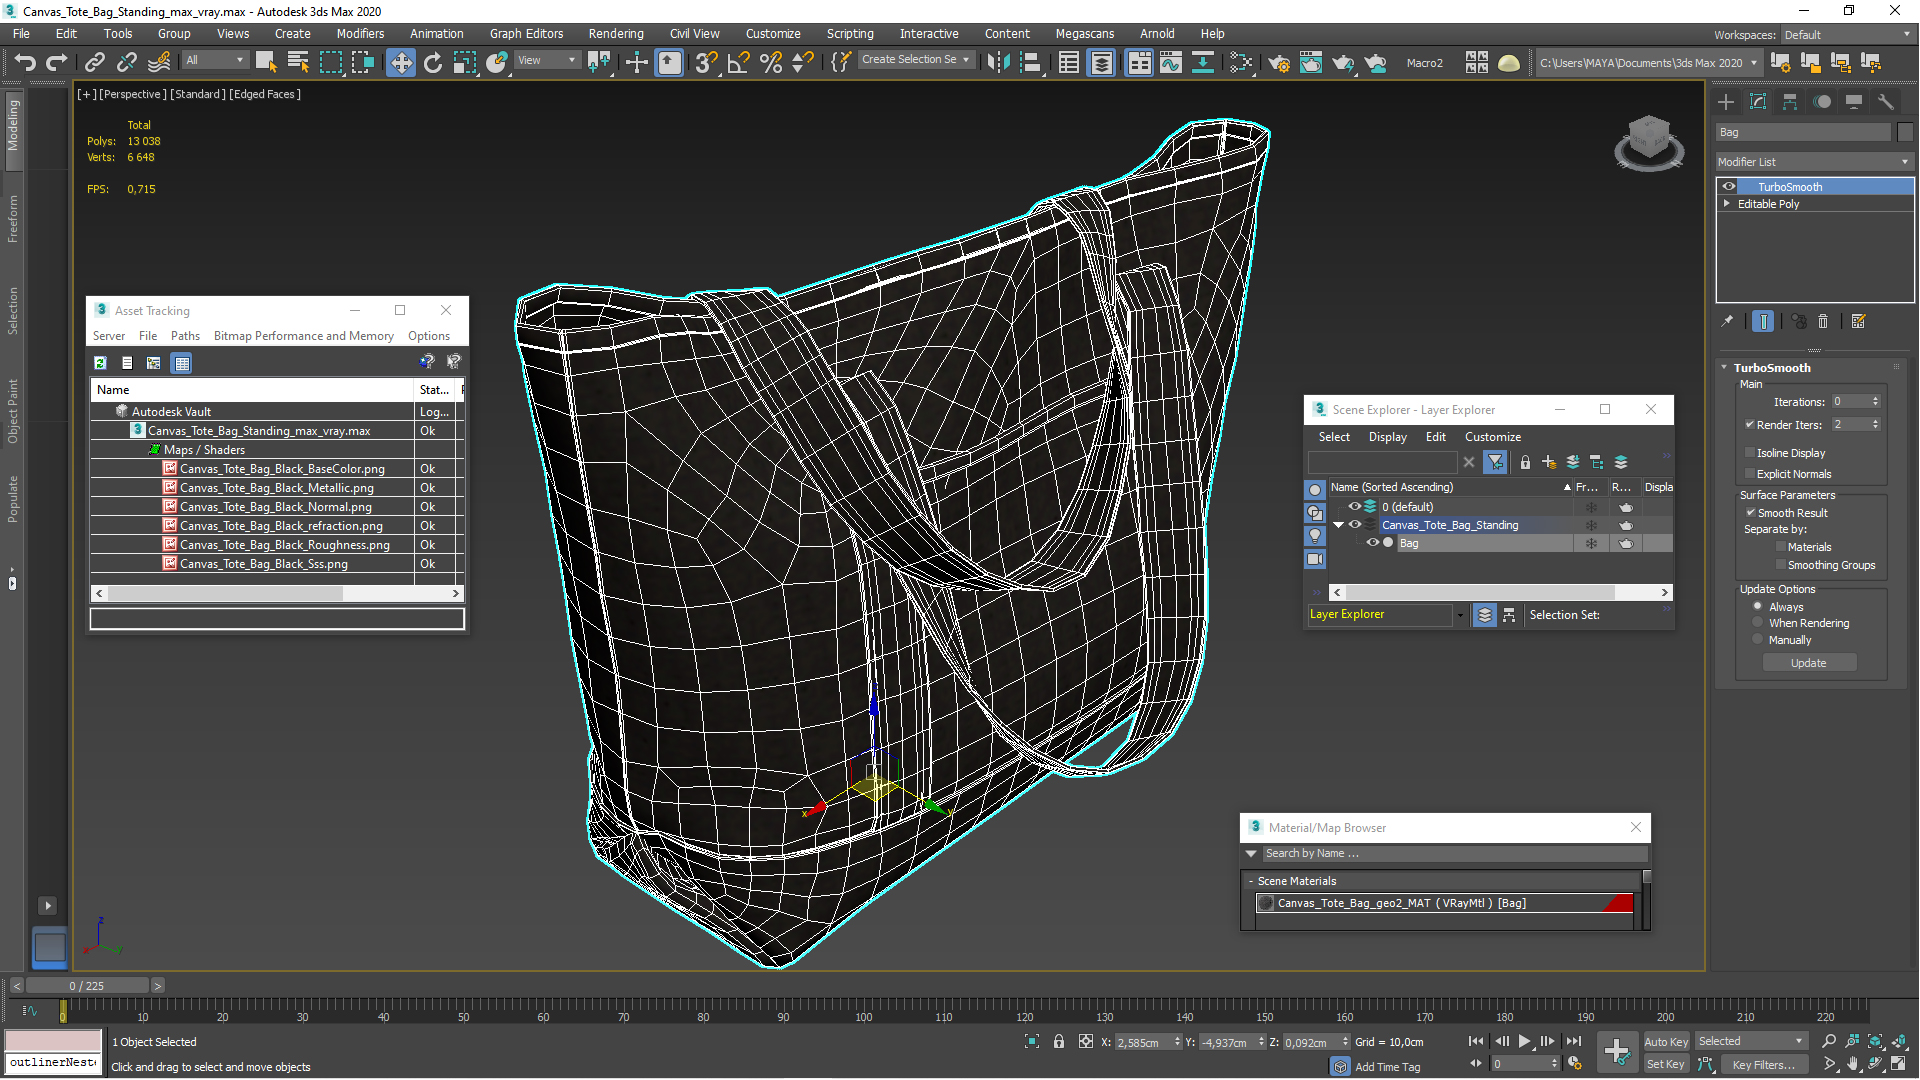Click the Canvas_Tote_Bag_geo2_MAT material entry
The height and width of the screenshot is (1080, 1920).
pyautogui.click(x=1445, y=903)
